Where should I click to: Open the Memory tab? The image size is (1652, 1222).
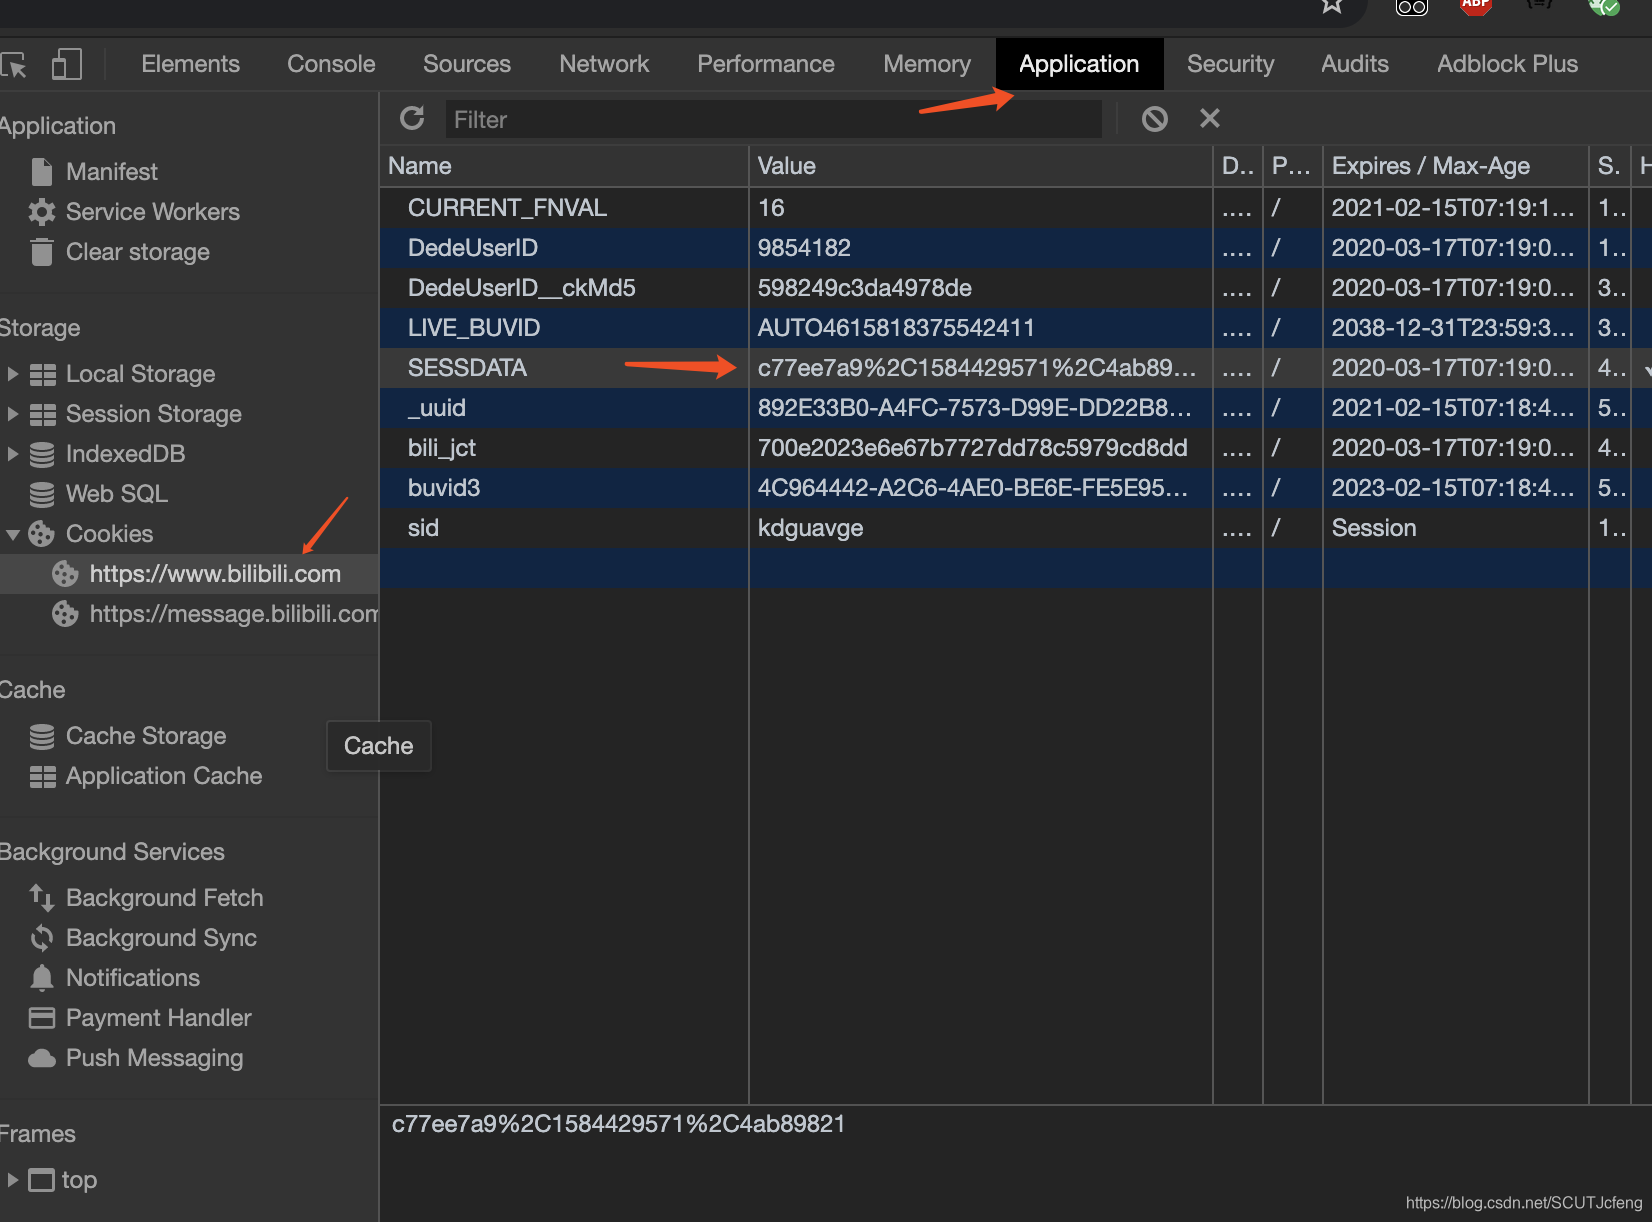[x=927, y=64]
